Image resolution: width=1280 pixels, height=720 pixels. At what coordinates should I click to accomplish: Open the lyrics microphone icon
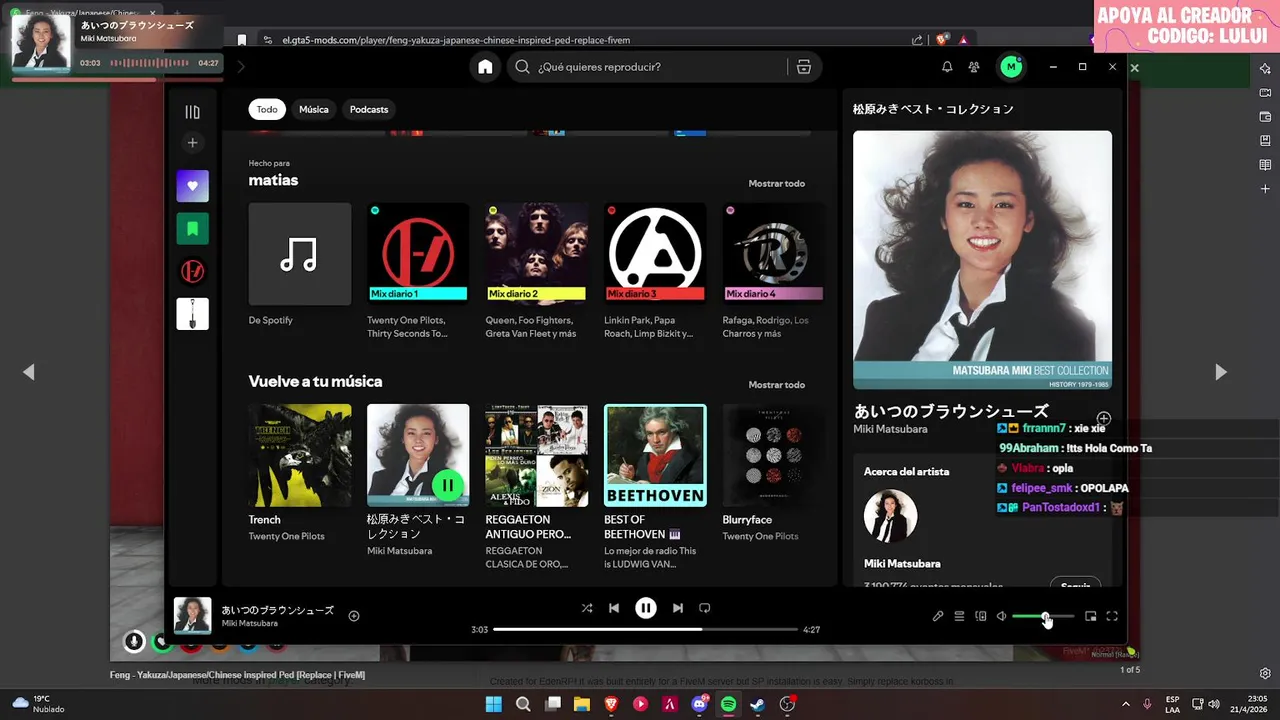[x=938, y=616]
